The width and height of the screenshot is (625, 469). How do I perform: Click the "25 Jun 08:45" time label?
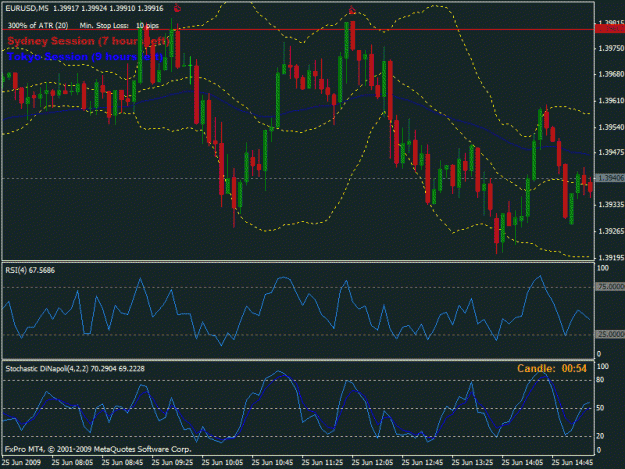(122, 463)
